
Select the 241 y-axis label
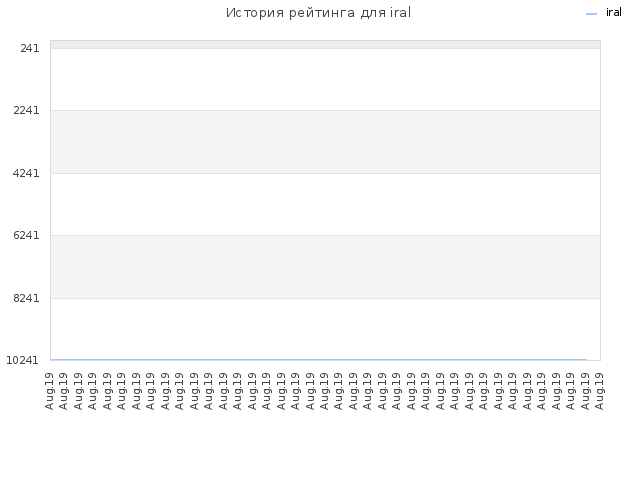coord(30,48)
